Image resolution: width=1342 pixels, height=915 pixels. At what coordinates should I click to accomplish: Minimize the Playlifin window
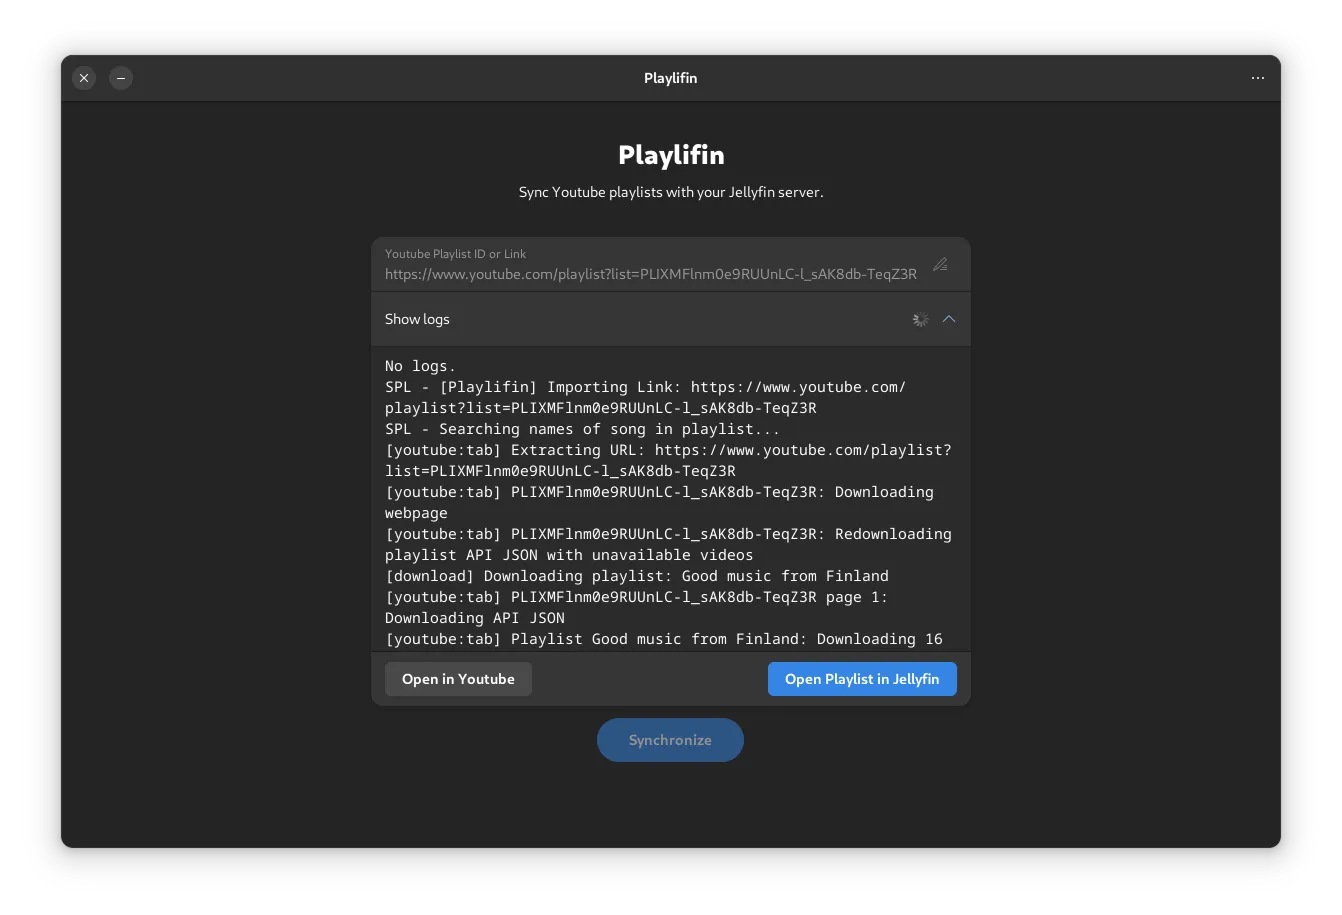[x=121, y=78]
